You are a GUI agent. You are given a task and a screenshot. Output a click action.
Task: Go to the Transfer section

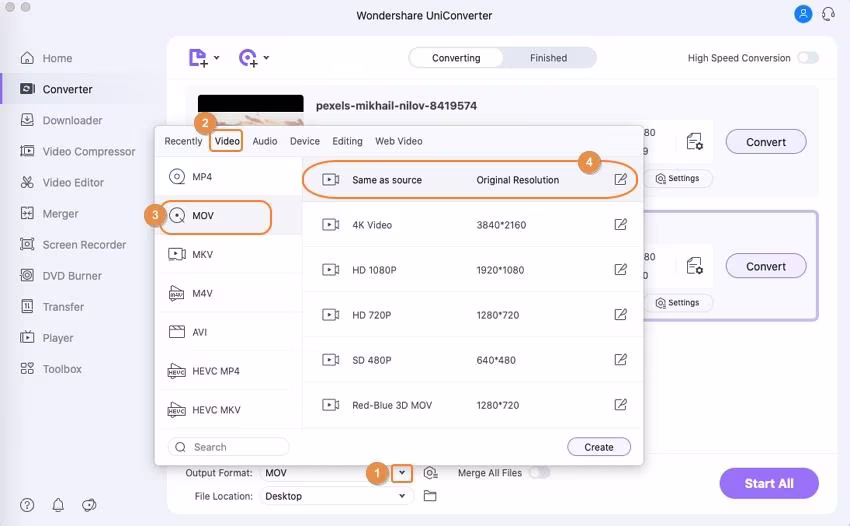point(52,307)
